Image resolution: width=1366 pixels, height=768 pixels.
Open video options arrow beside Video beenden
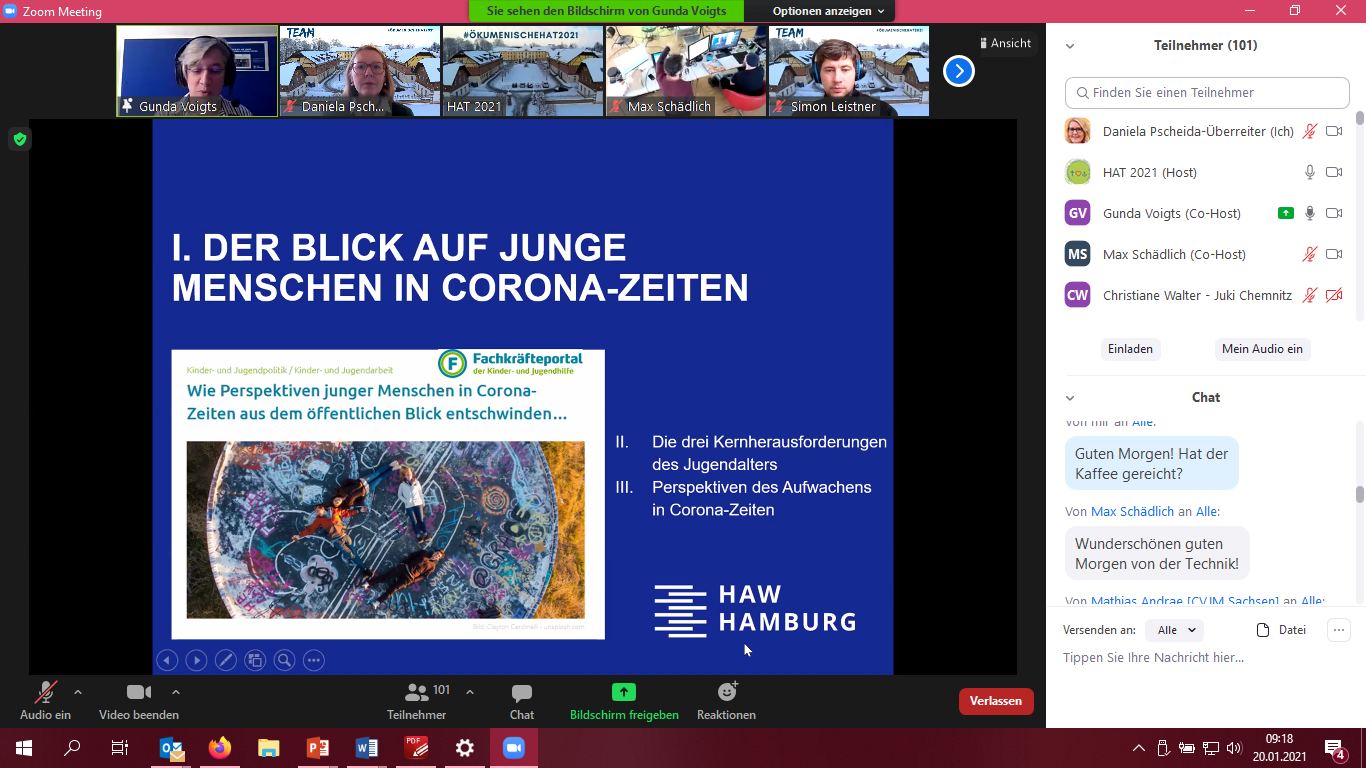(x=176, y=692)
